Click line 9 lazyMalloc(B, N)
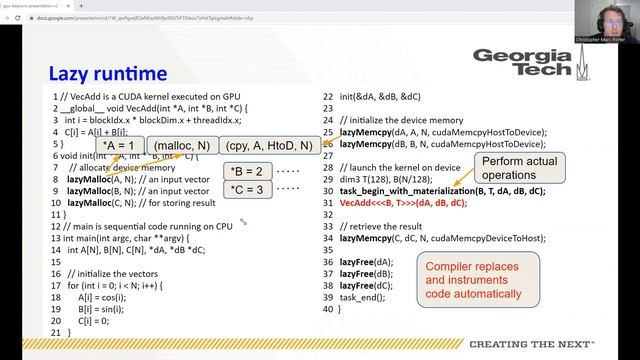This screenshot has height=360, width=640. (x=138, y=191)
